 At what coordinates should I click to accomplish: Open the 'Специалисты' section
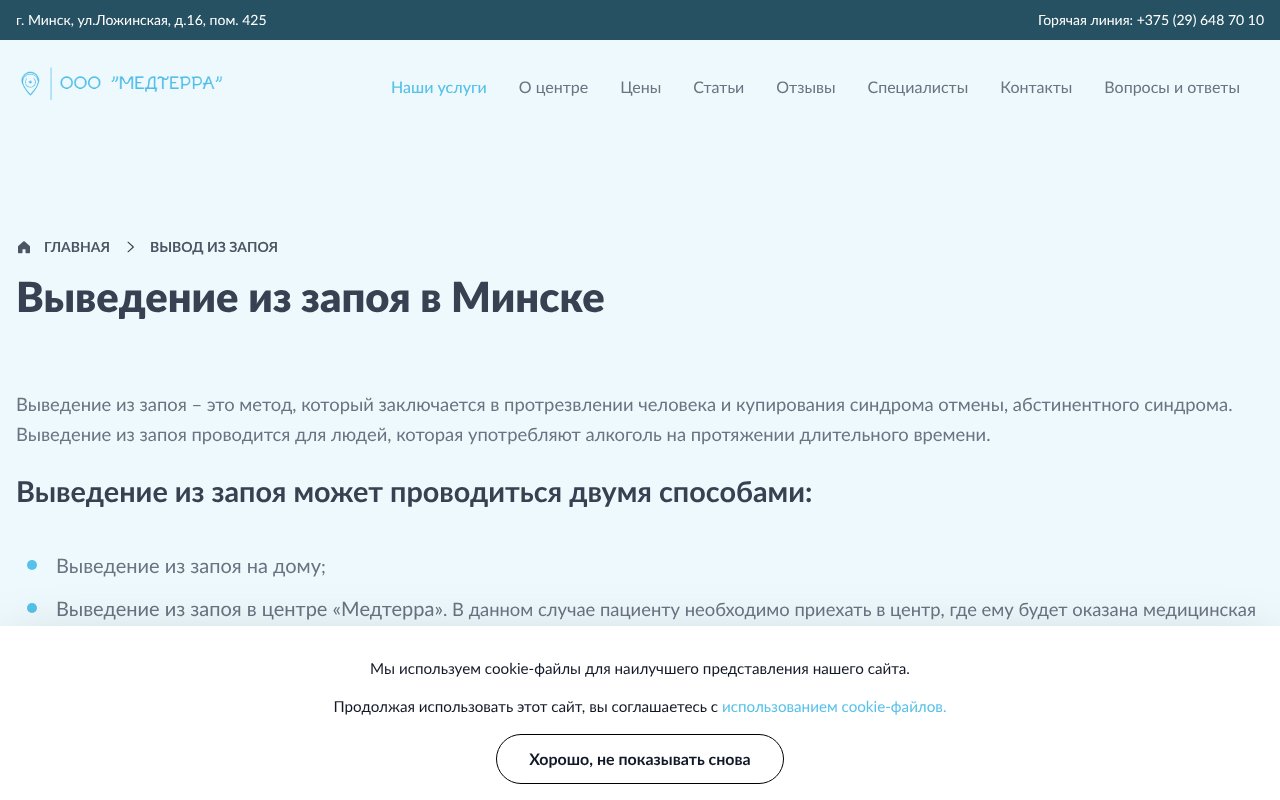point(917,87)
